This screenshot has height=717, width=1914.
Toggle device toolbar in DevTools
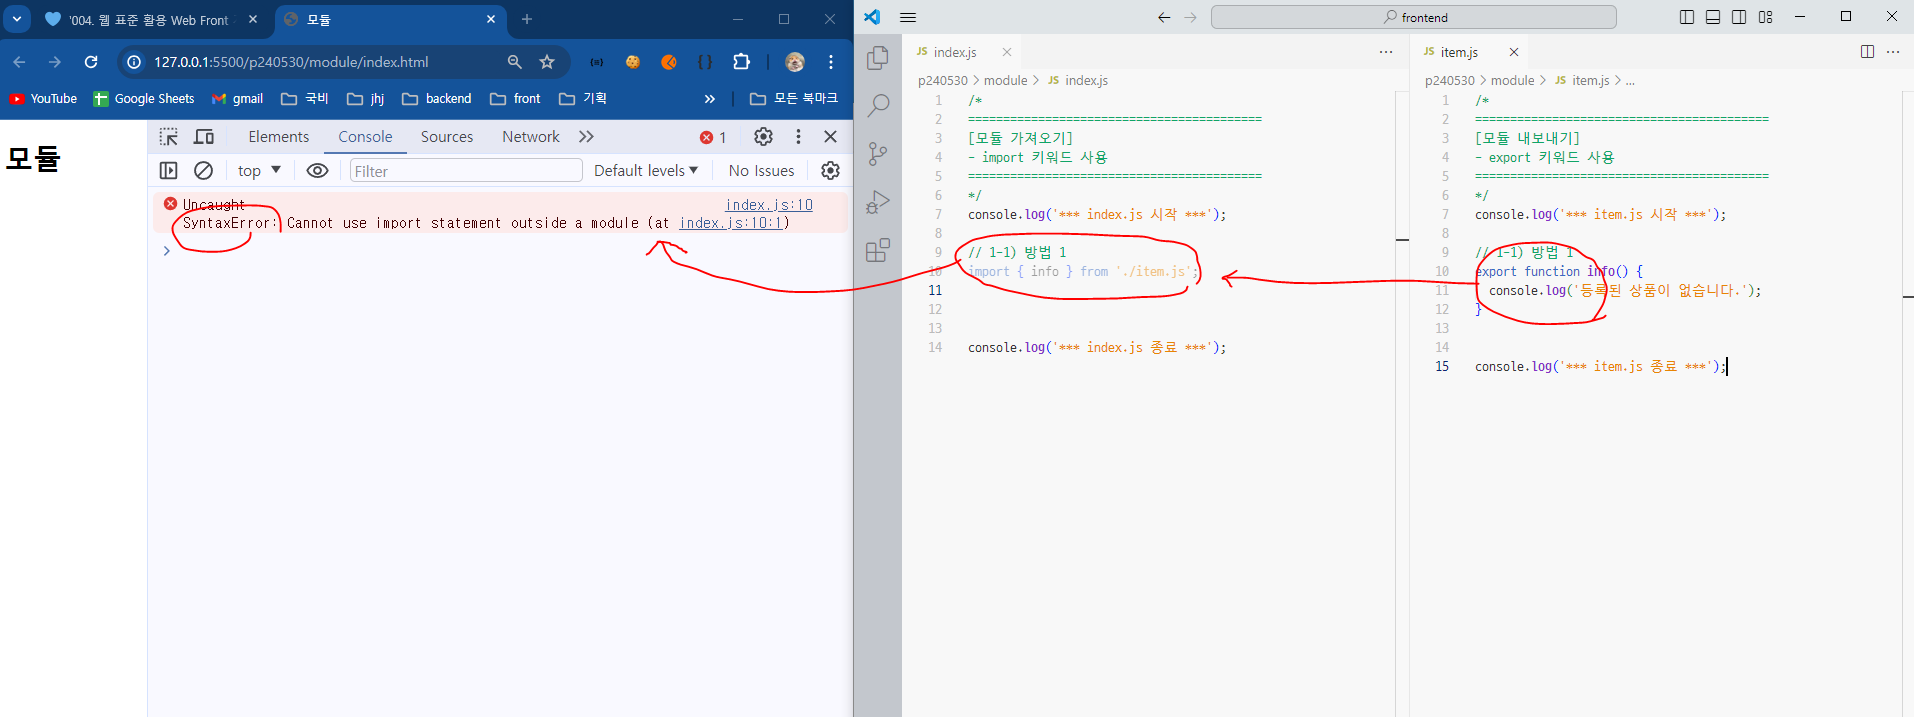tap(204, 137)
